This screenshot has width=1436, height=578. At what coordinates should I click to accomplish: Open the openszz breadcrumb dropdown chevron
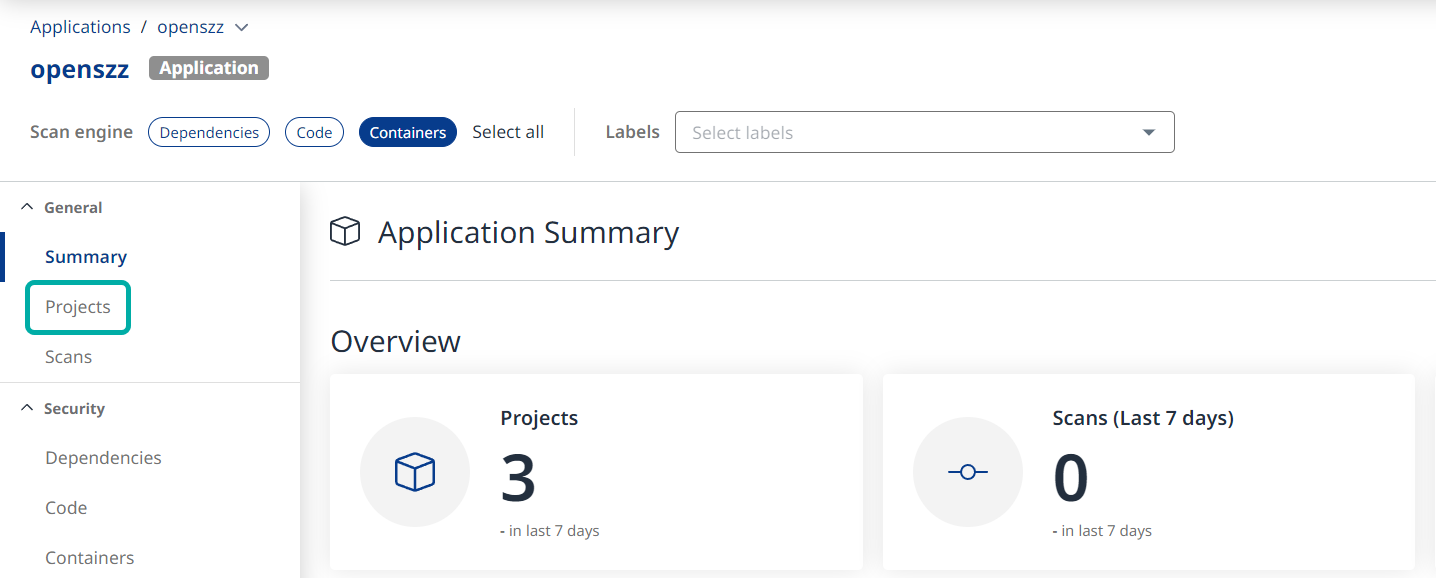pos(241,27)
